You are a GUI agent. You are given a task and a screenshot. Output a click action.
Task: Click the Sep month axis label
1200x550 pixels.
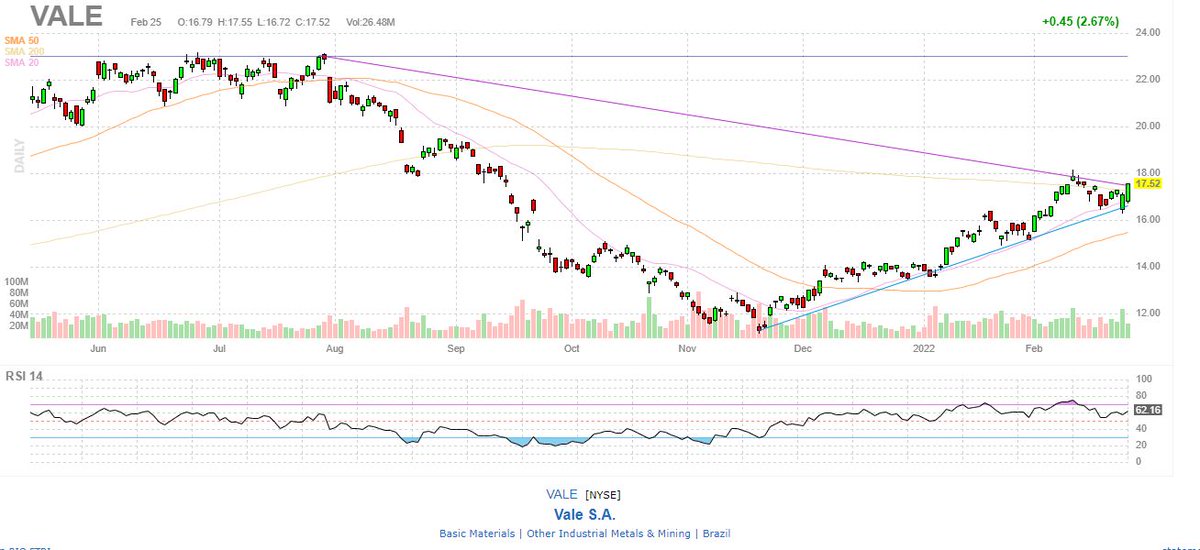456,350
